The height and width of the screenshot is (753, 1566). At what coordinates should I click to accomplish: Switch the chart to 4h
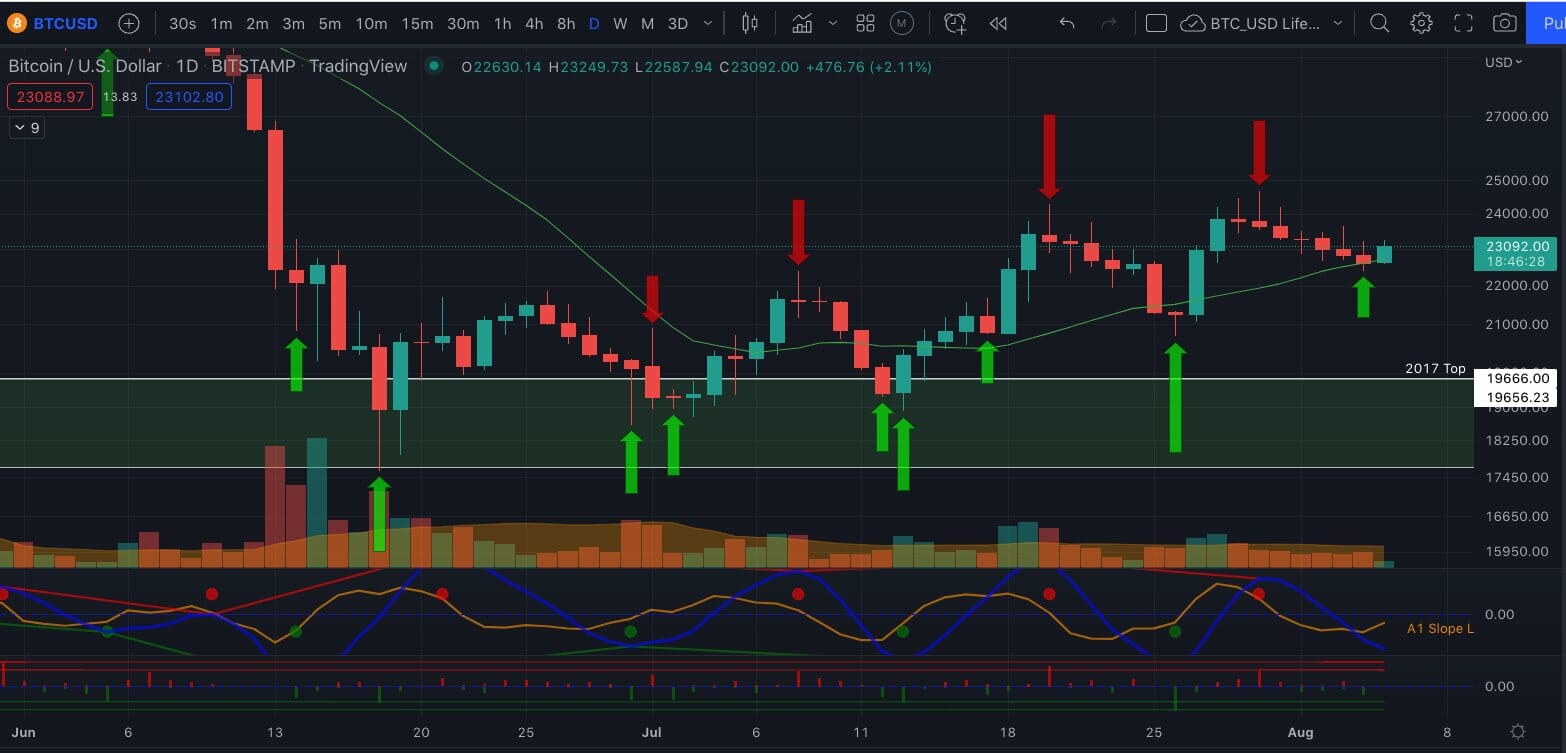click(x=534, y=23)
